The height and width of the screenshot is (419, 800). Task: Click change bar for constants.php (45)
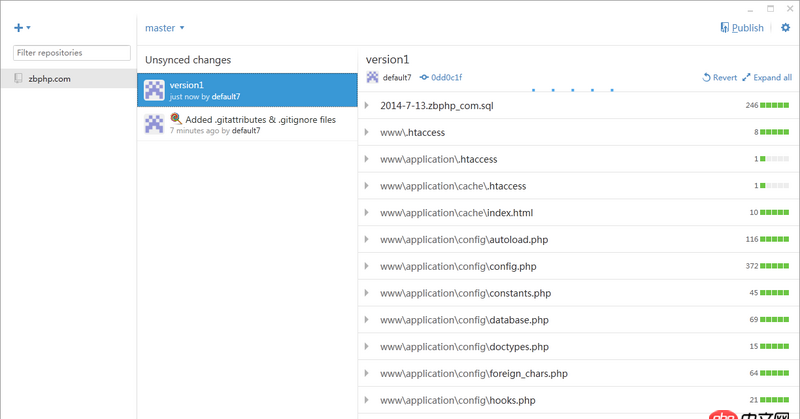(x=774, y=293)
